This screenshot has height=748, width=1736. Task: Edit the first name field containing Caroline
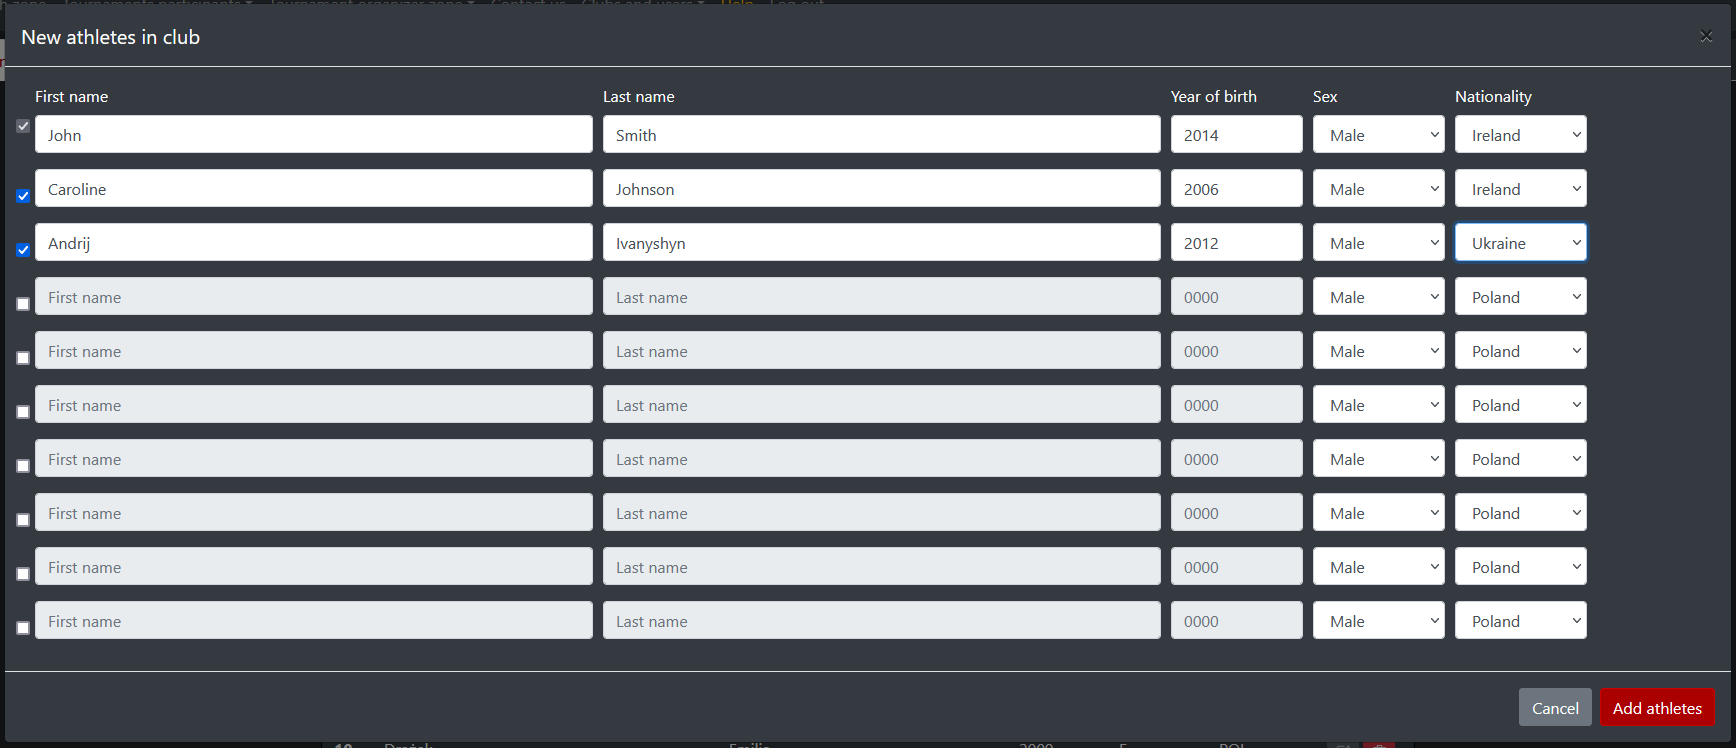coord(314,188)
